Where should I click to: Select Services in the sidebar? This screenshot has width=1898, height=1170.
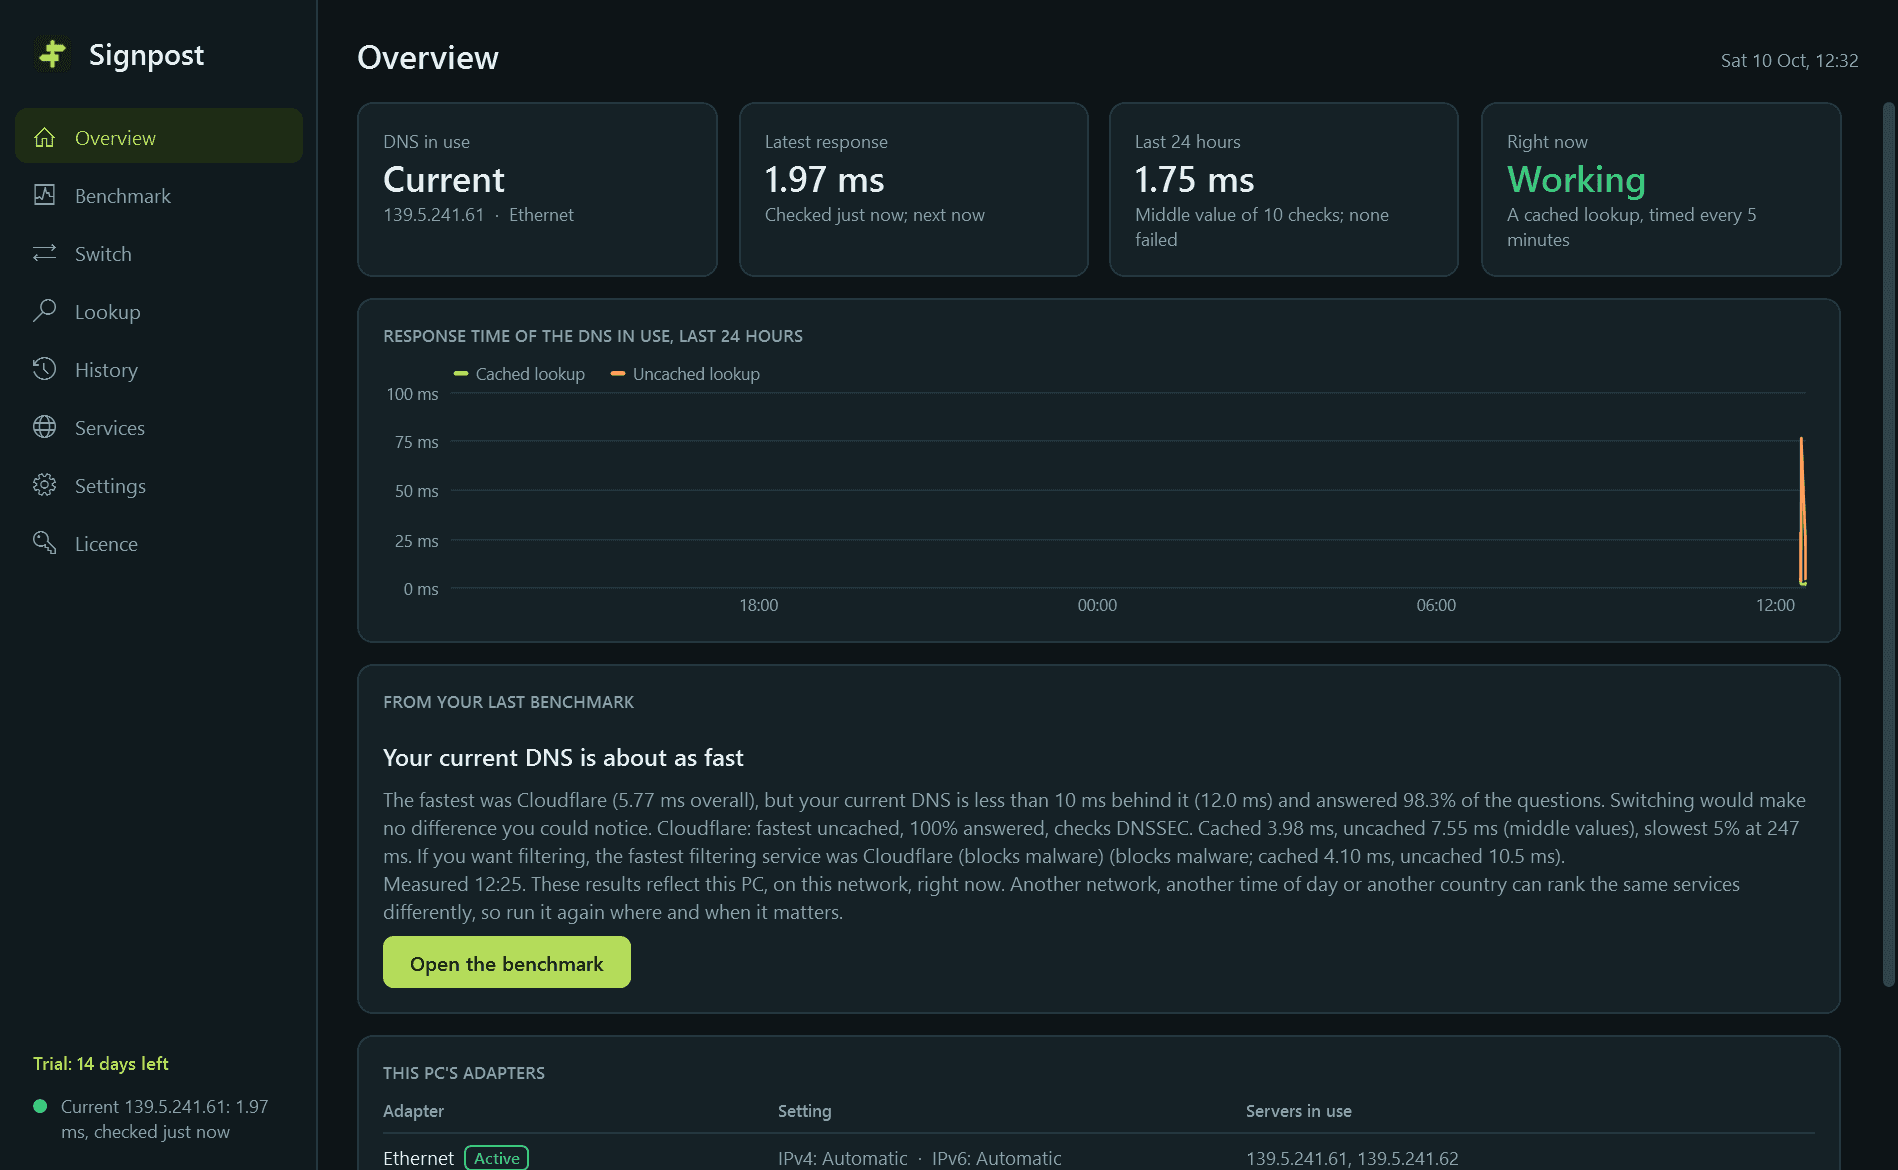click(159, 427)
